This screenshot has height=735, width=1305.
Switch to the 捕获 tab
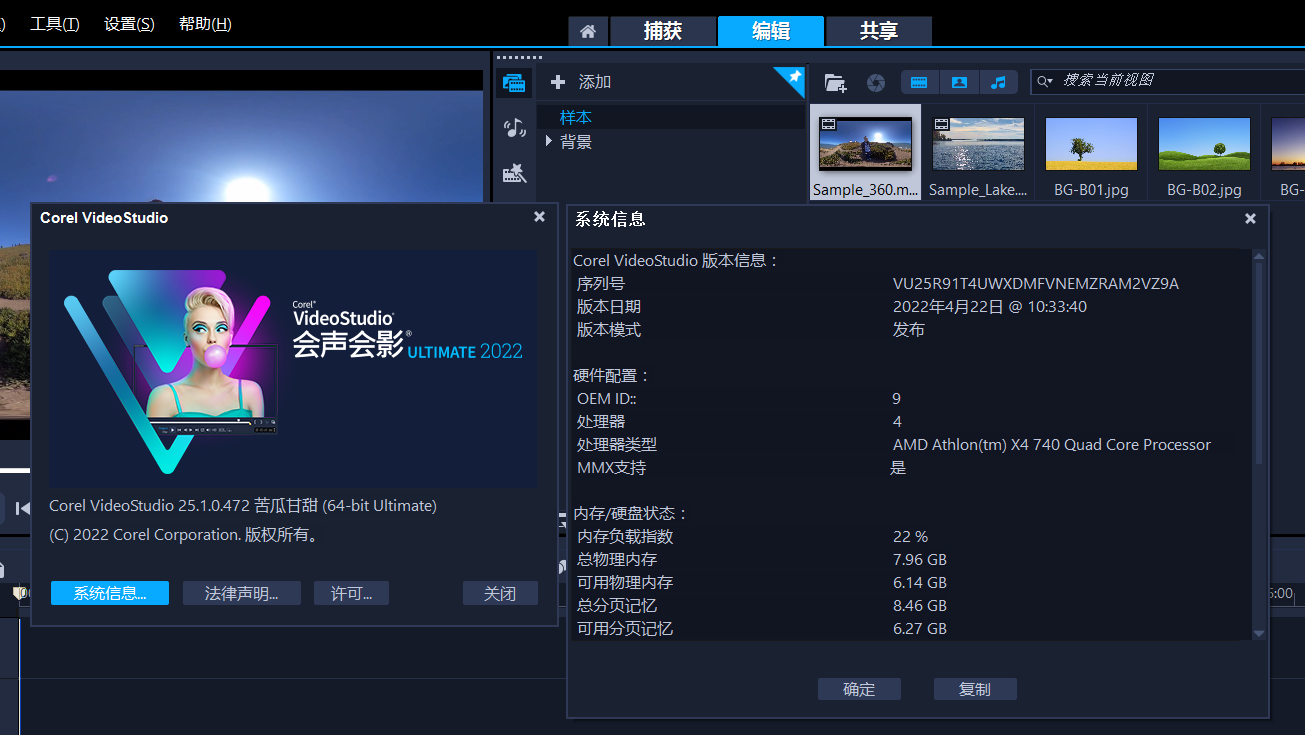tap(662, 31)
